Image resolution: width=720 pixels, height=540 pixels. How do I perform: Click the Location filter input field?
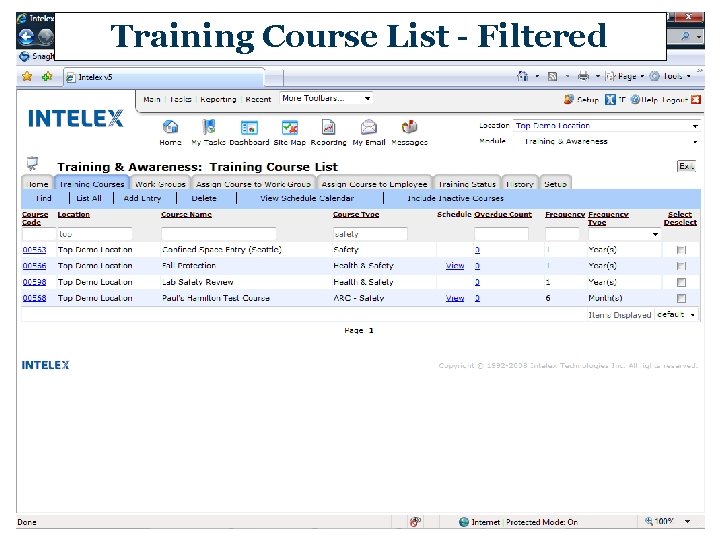(95, 234)
